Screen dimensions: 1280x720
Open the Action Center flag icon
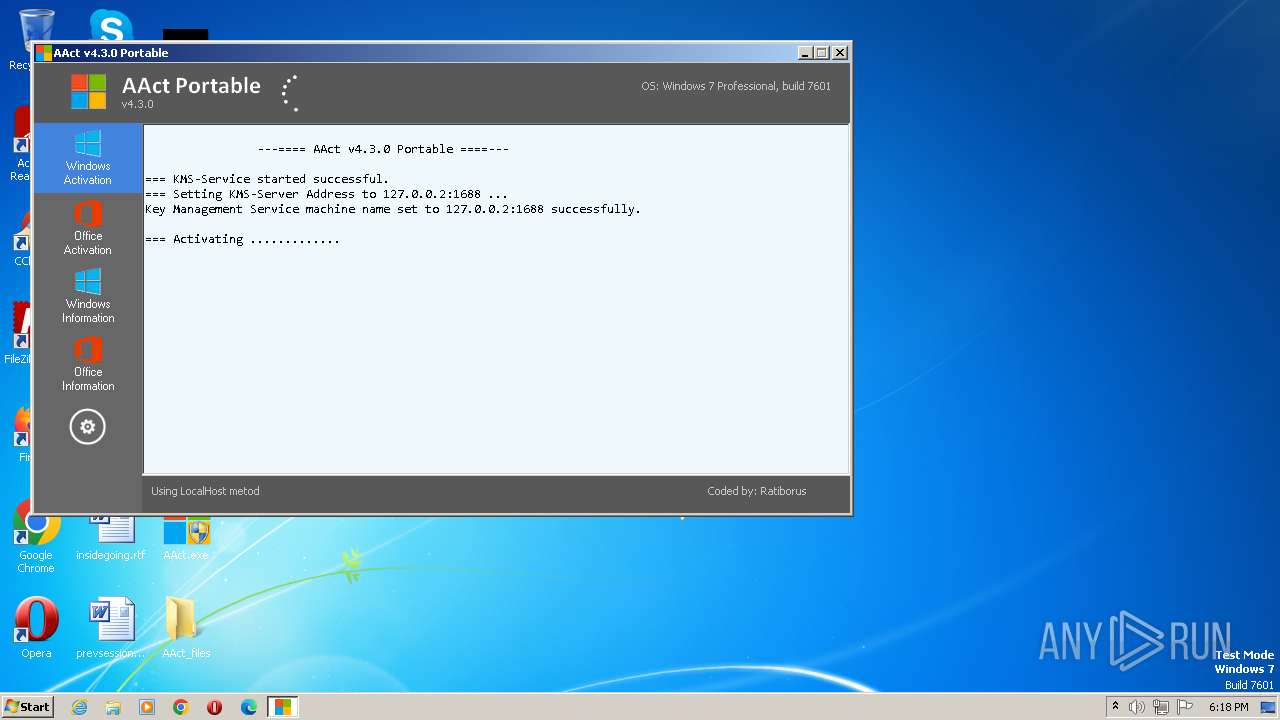tap(1185, 707)
